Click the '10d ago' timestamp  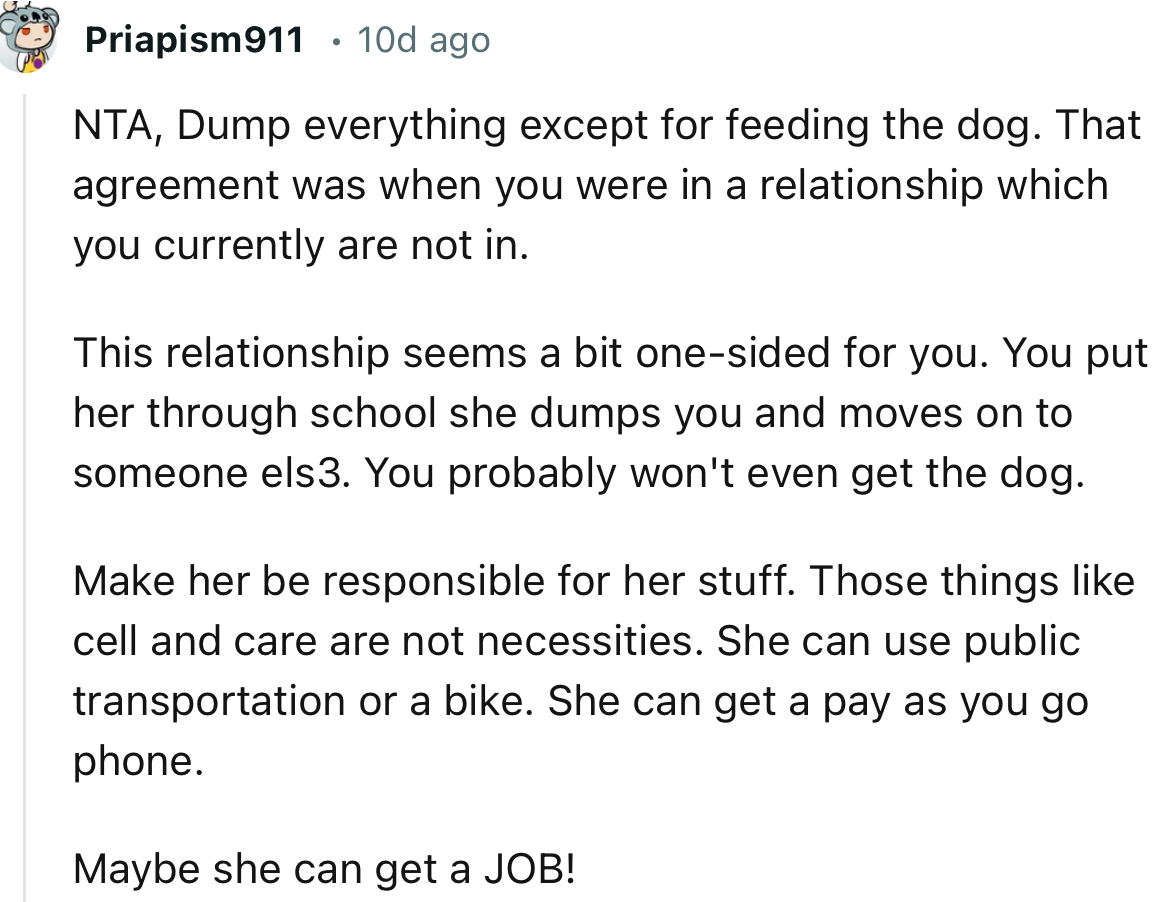click(422, 40)
